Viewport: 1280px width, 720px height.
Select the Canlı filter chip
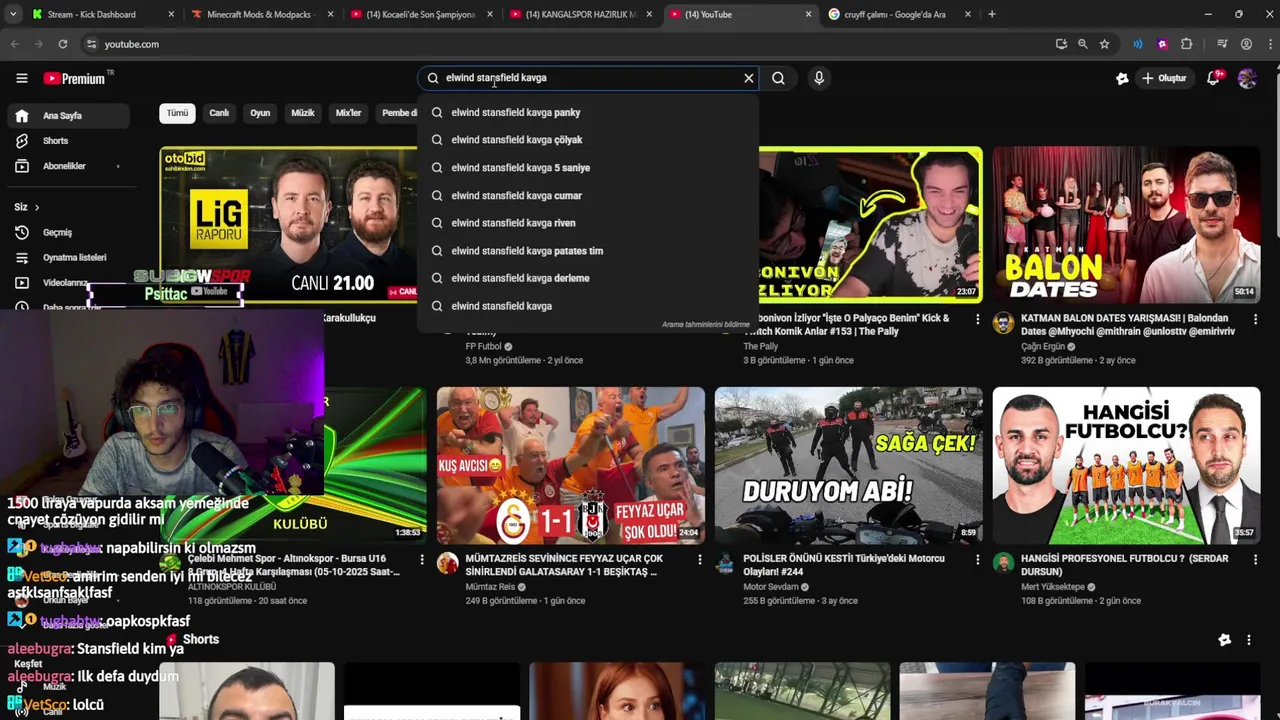(x=219, y=113)
